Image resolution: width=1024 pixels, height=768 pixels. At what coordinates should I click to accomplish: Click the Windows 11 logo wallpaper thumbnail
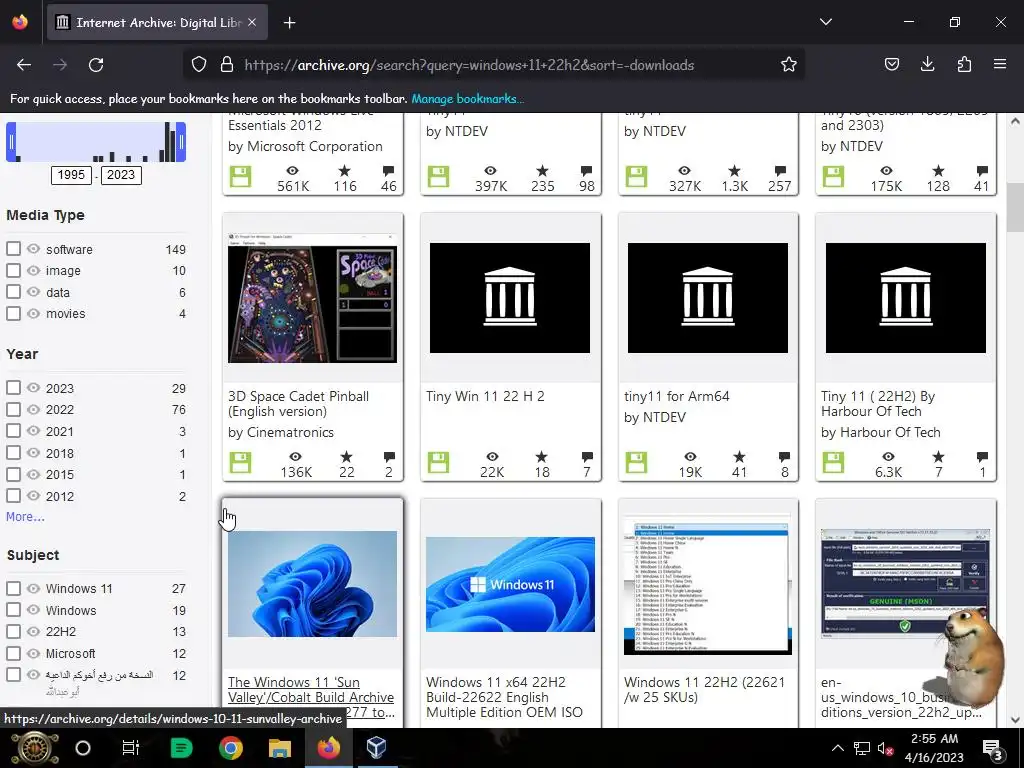click(x=510, y=584)
